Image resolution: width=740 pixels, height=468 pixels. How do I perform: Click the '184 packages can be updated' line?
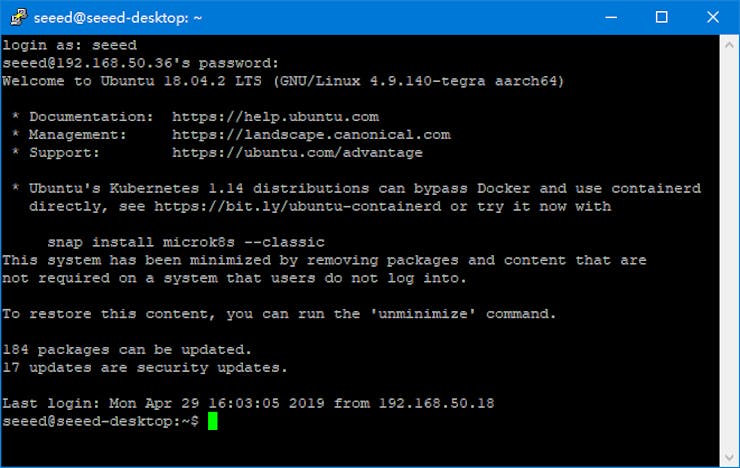[x=127, y=350]
